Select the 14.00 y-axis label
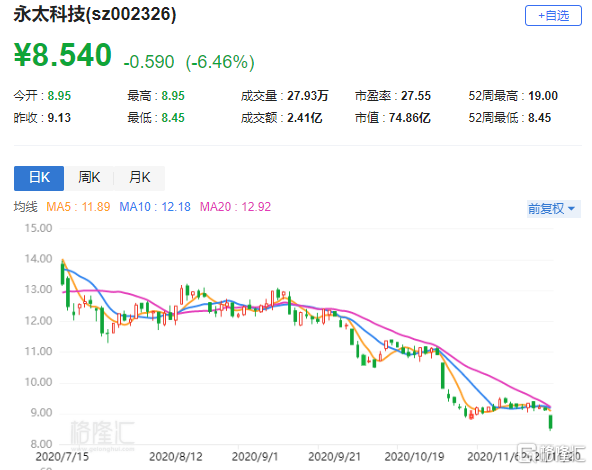The image size is (592, 470). (39, 259)
